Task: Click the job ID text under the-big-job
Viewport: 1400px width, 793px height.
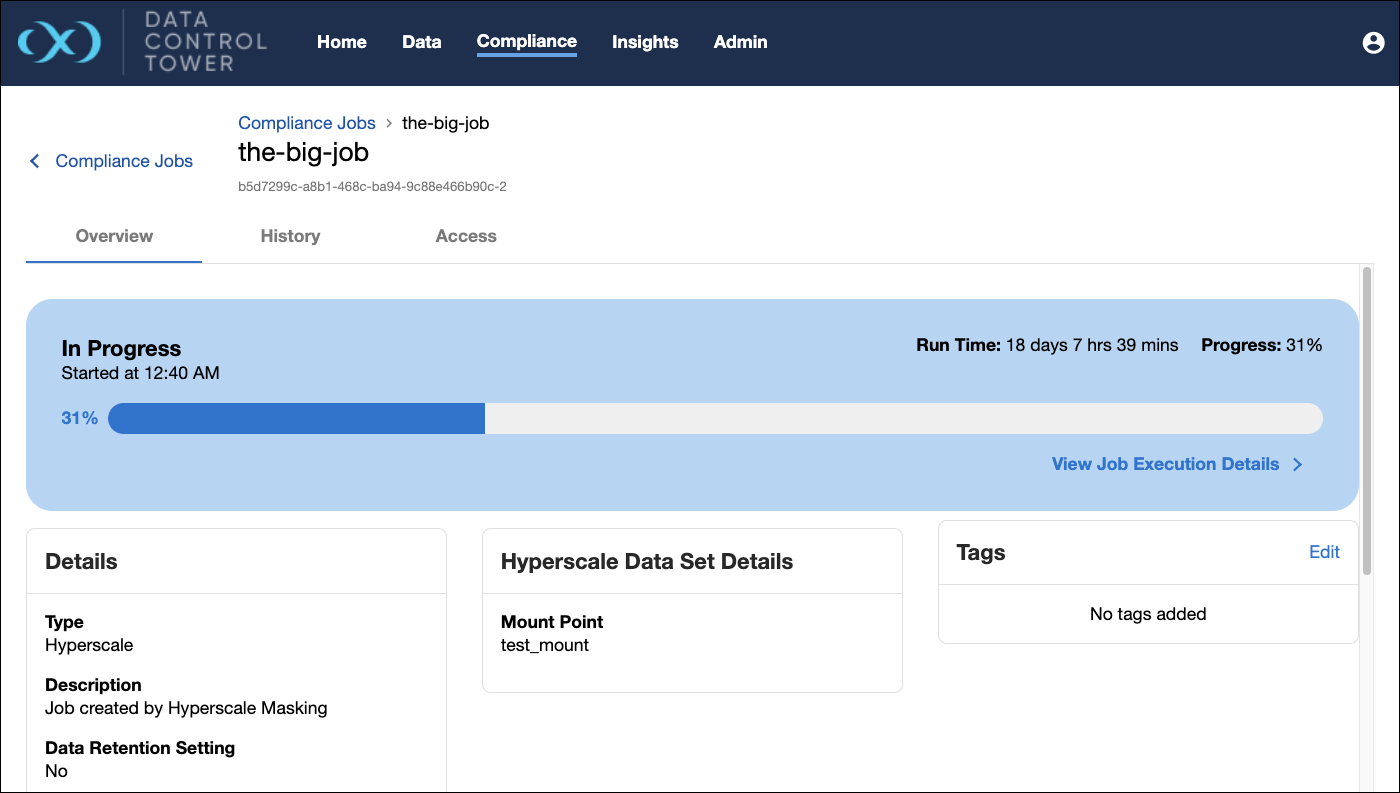Action: click(372, 186)
